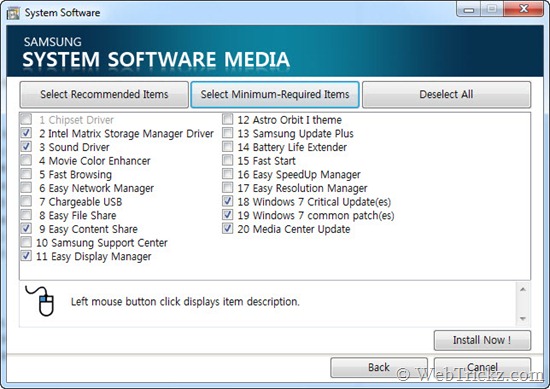Uncheck the Easy Content Share checkbox
Screen dimensions: 550x389
coord(26,229)
